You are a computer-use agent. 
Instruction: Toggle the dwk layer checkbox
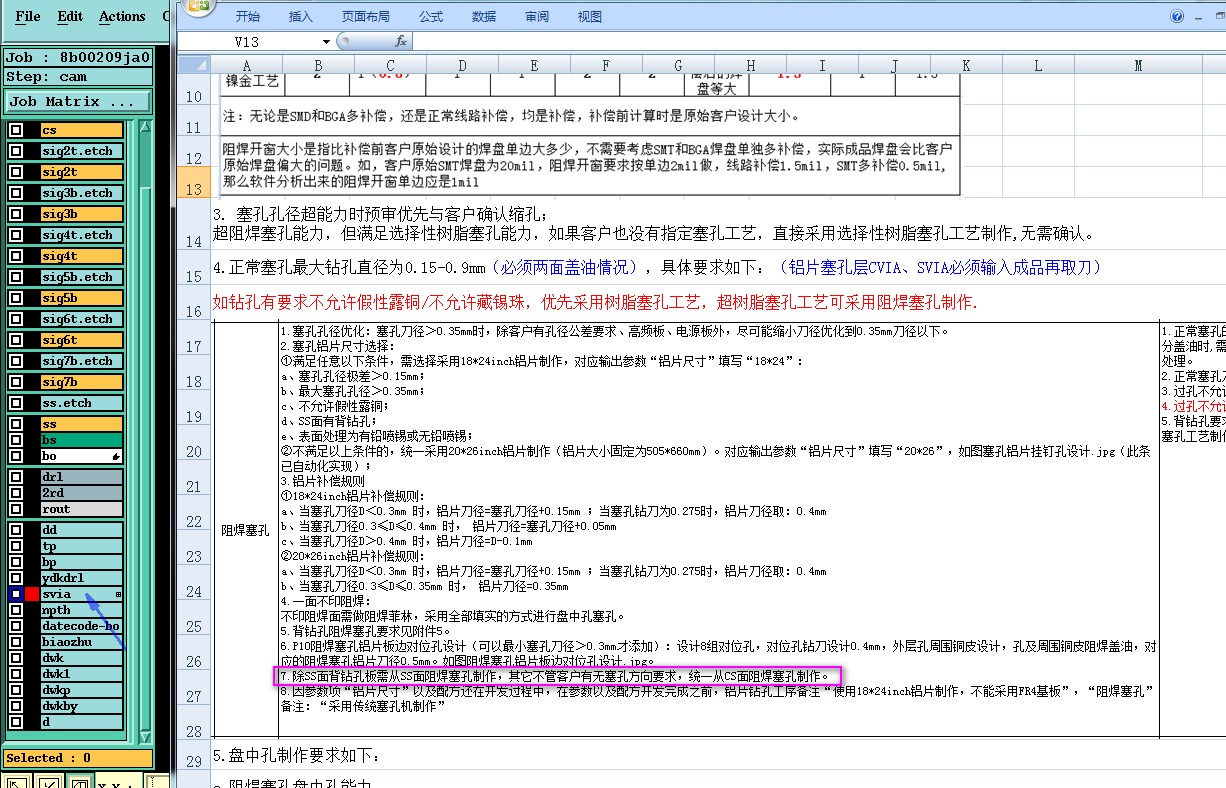[16, 658]
